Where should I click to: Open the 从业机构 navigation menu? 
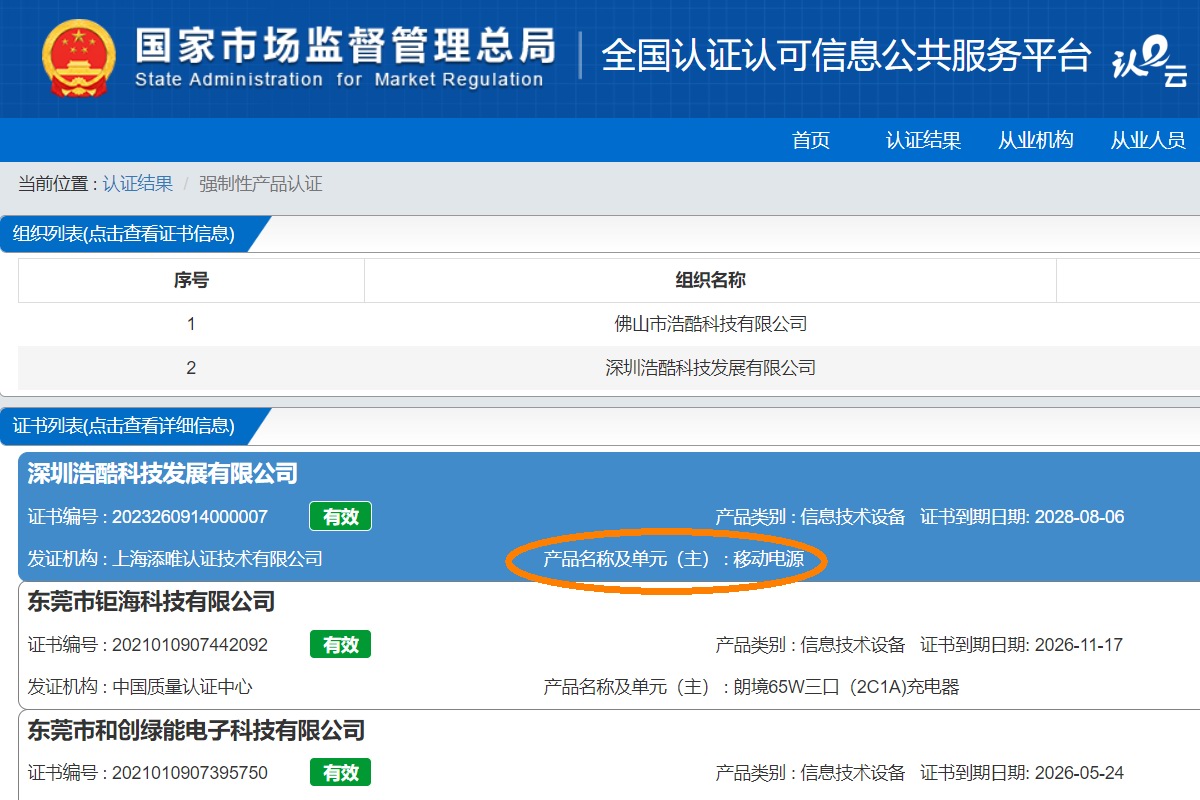pyautogui.click(x=1035, y=141)
